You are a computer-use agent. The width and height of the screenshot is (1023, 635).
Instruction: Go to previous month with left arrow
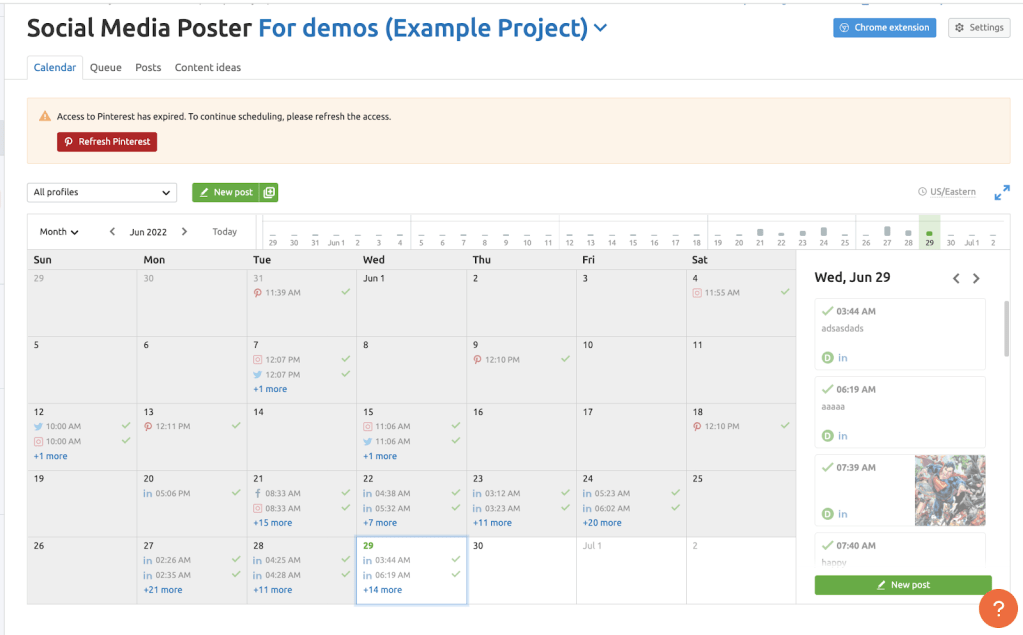pyautogui.click(x=112, y=232)
